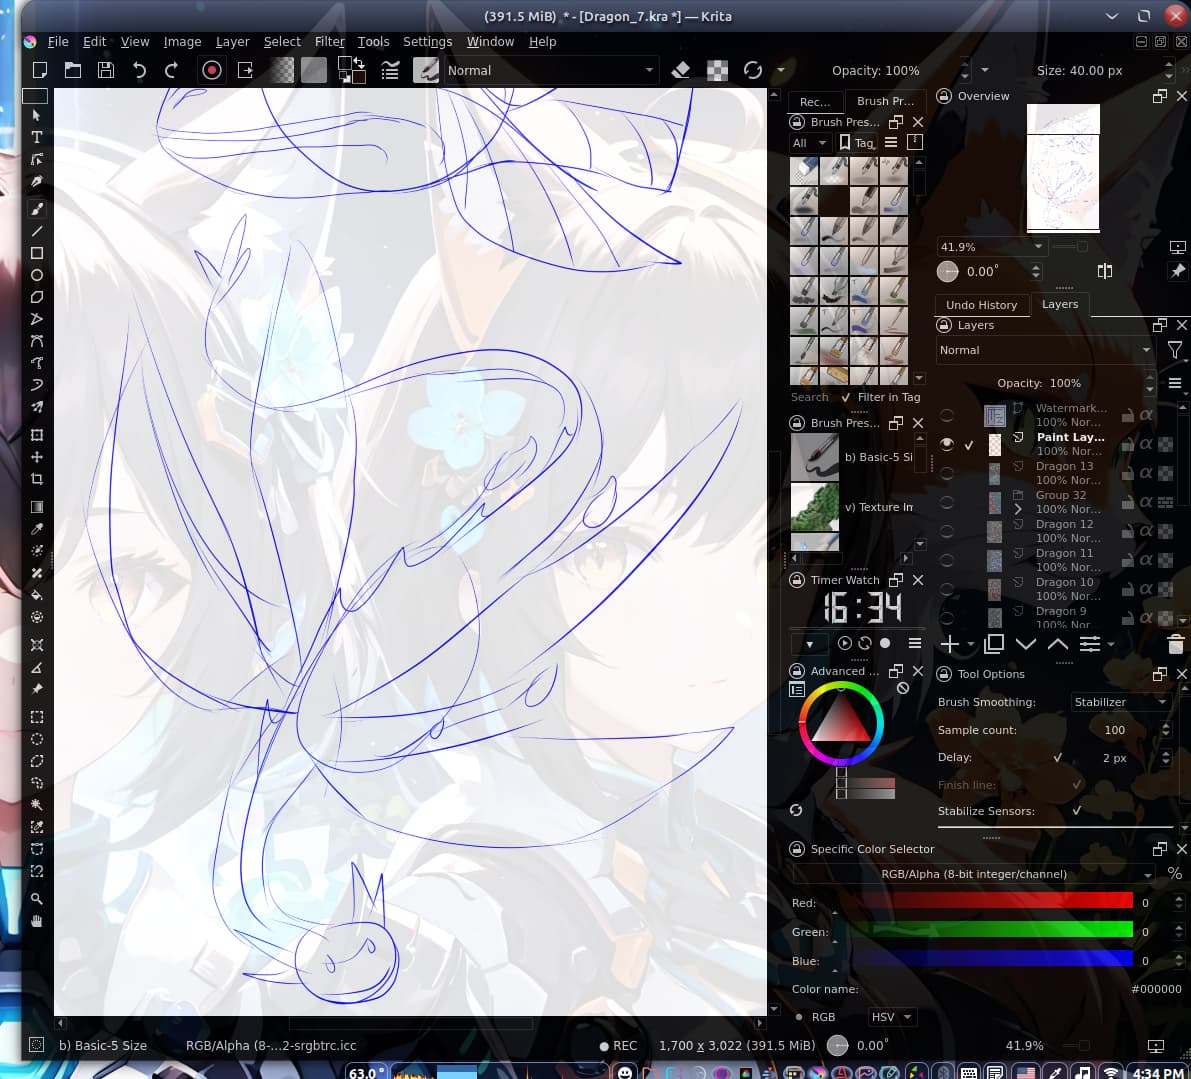Toggle preserve alpha in the toolbar
The height and width of the screenshot is (1079, 1191).
[717, 71]
